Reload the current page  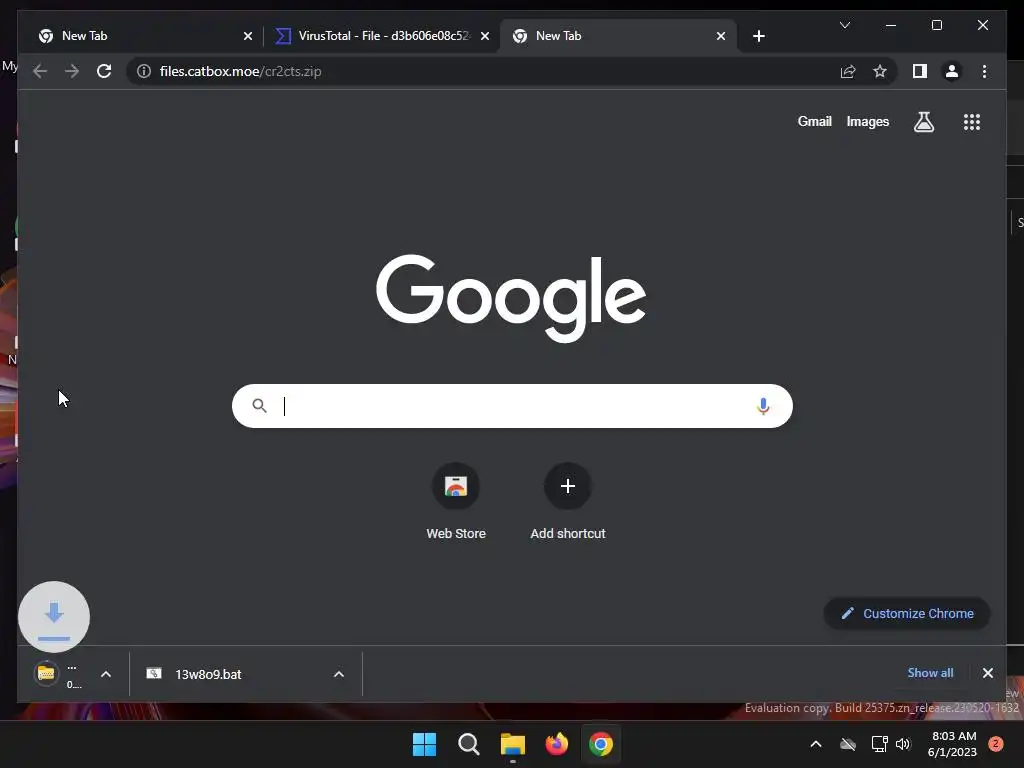click(104, 71)
